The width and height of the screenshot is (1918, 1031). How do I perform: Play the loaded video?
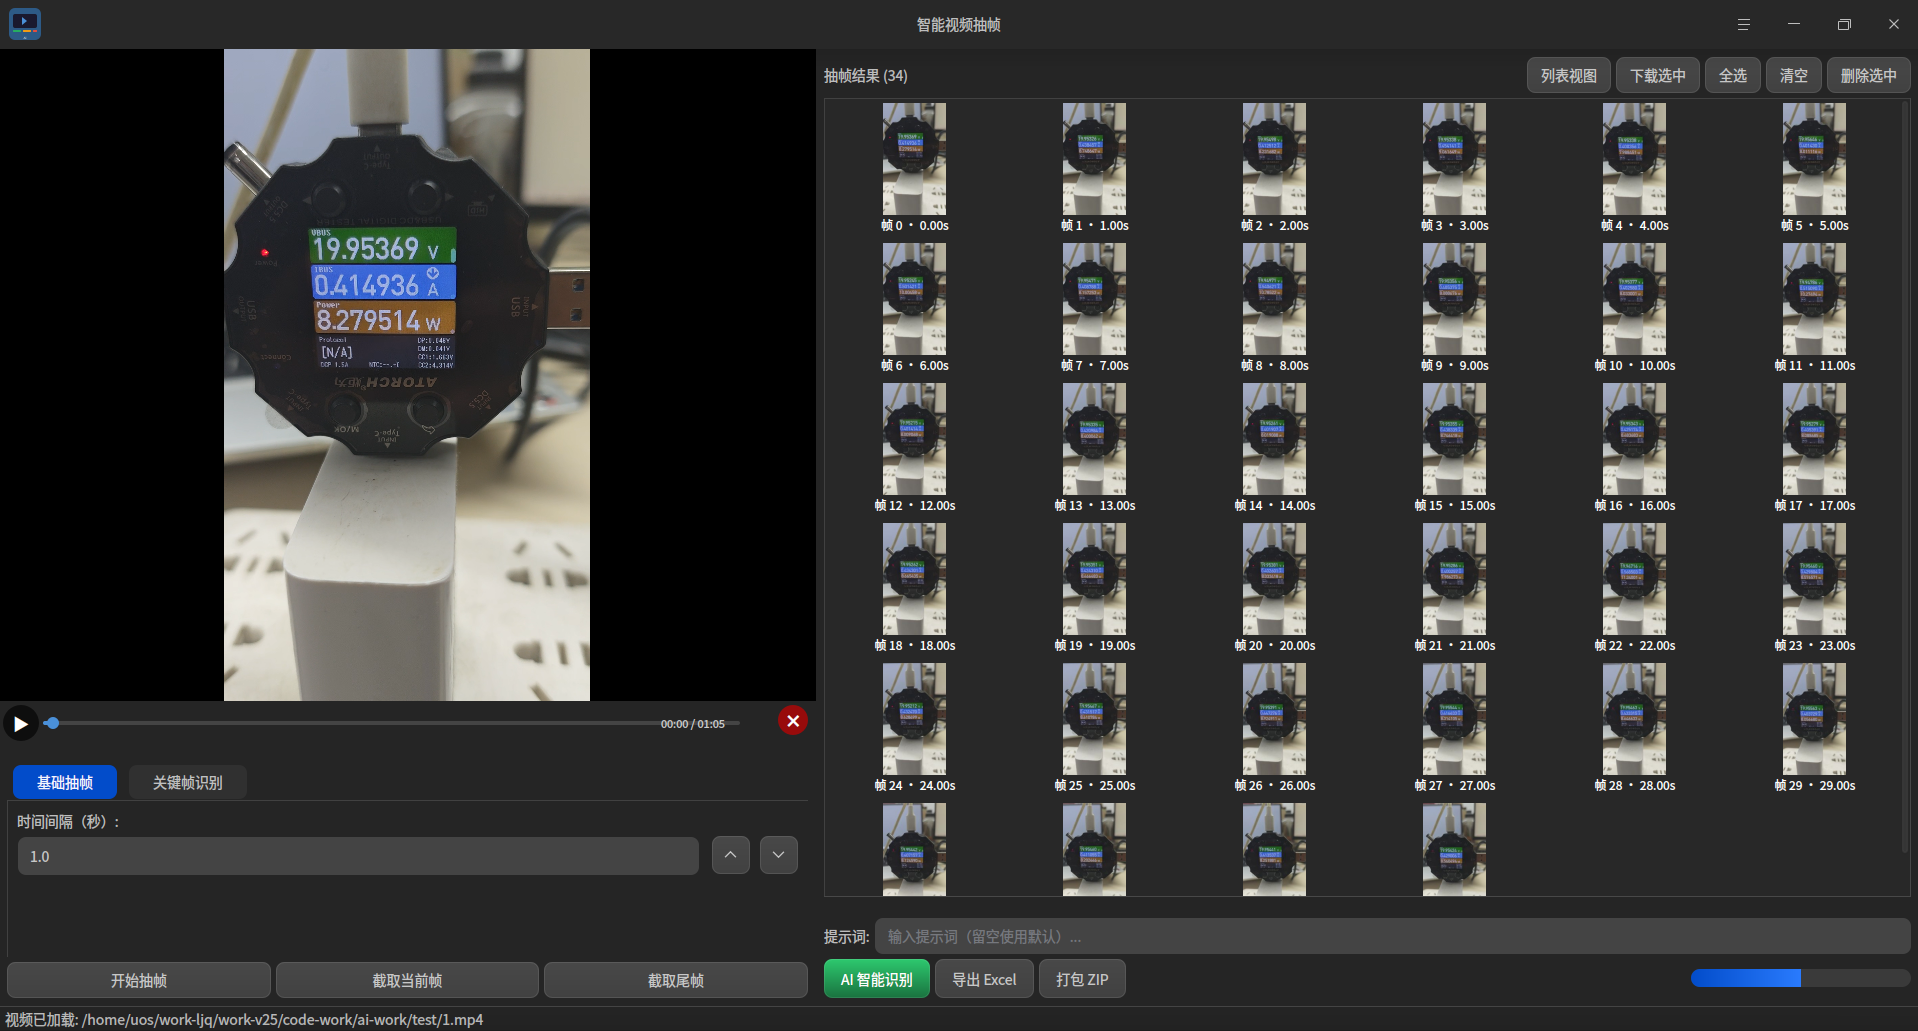[x=20, y=723]
